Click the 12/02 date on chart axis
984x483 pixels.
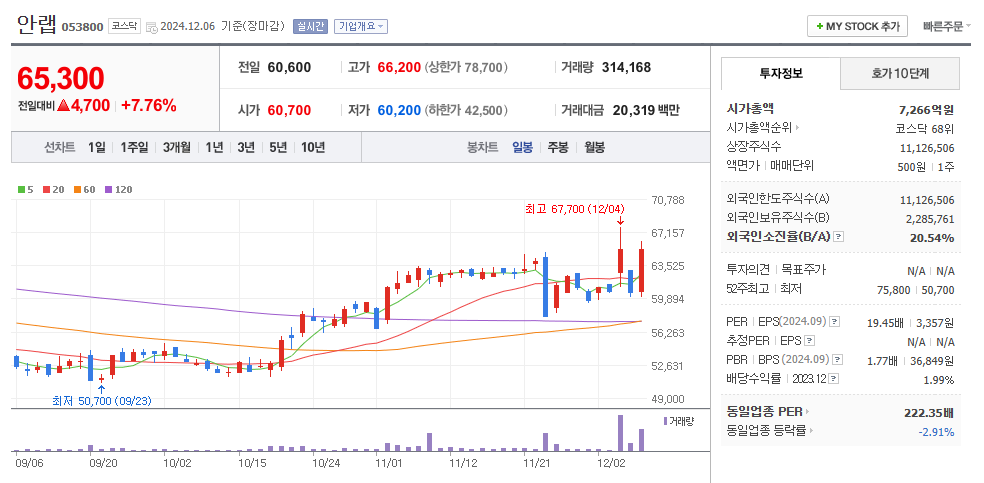point(611,463)
